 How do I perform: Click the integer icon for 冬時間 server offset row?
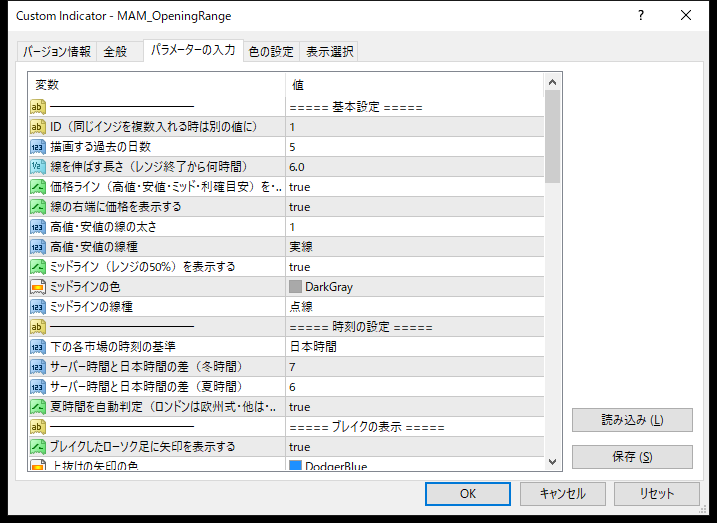coord(38,367)
